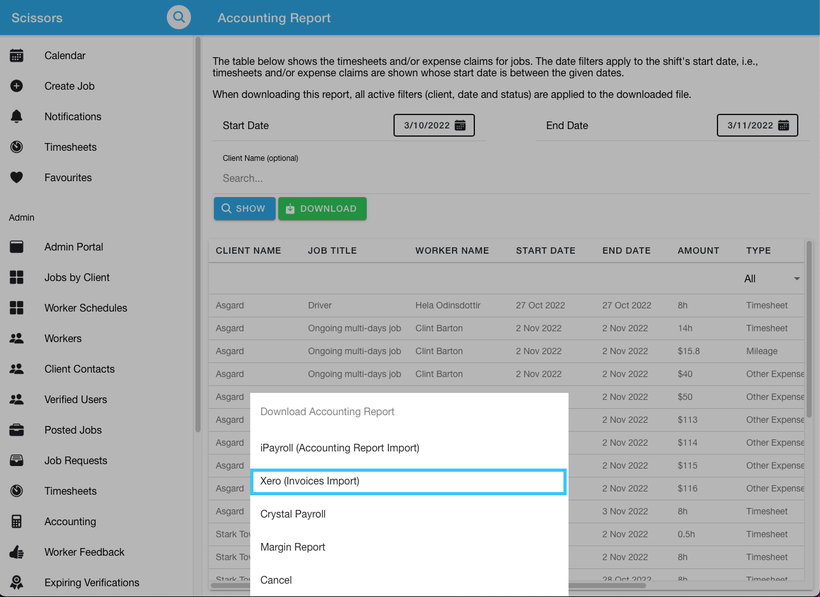Screen dimensions: 820x597
Task: Choose iPayroll (Accounting Report Import)
Action: click(x=340, y=448)
